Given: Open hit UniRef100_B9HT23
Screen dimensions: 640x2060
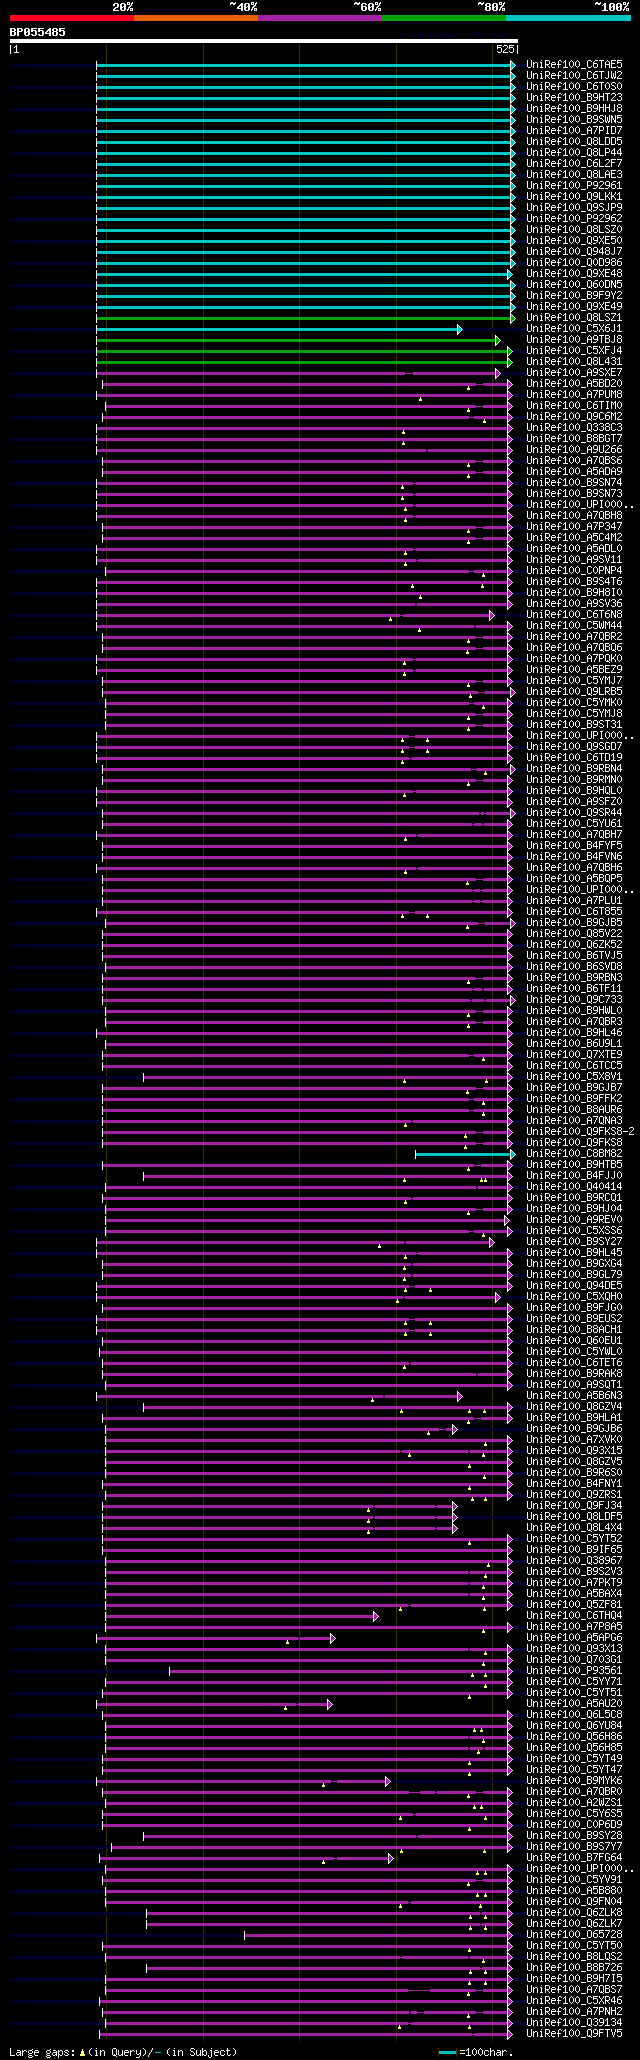Looking at the screenshot, I should (x=574, y=97).
